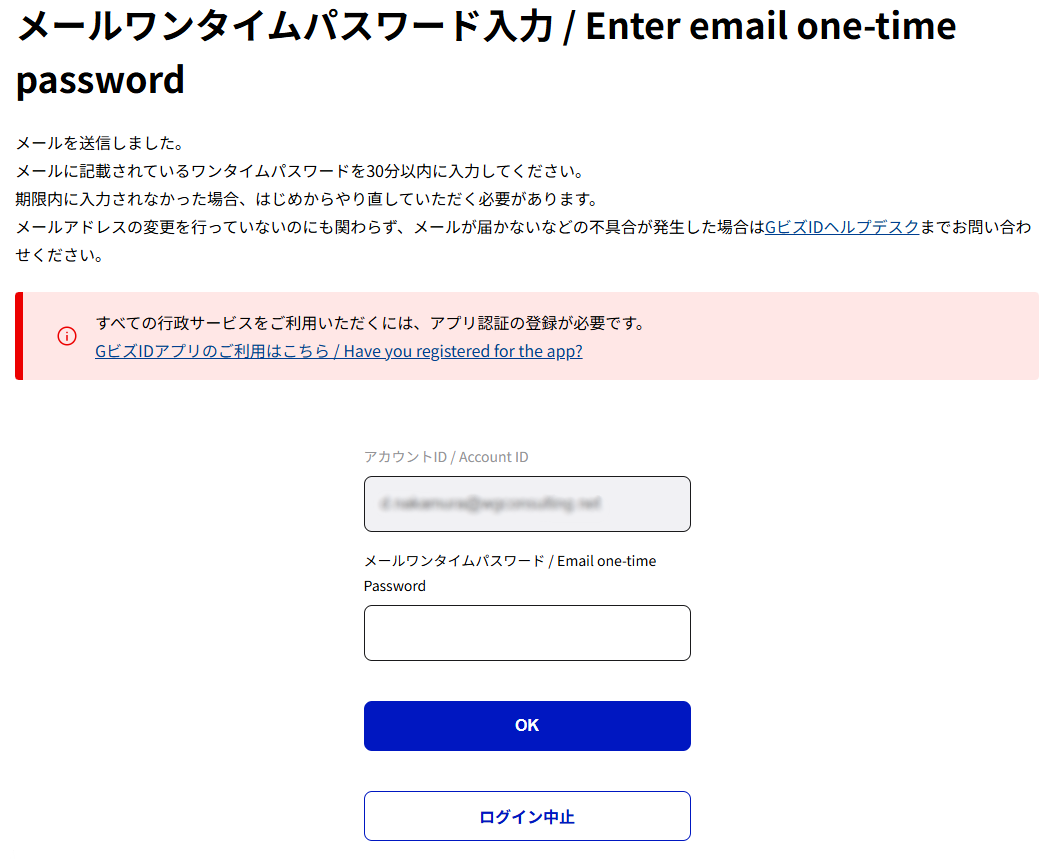Click the email one-time password input field
This screenshot has height=859, width=1056.
tap(527, 632)
